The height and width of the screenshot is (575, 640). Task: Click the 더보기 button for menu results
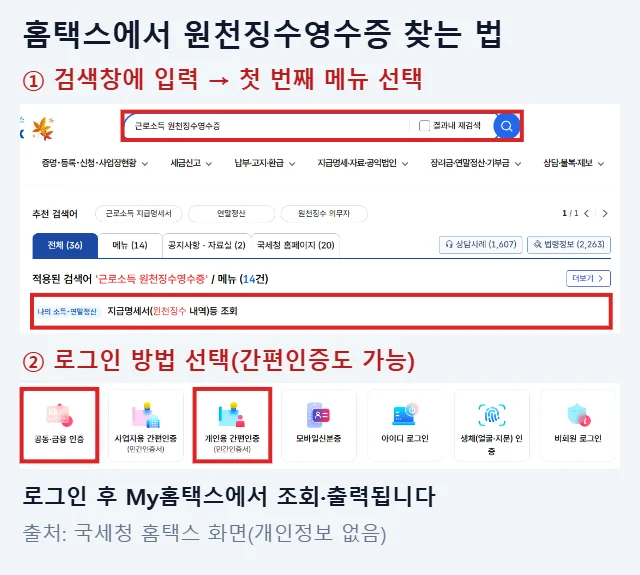588,278
